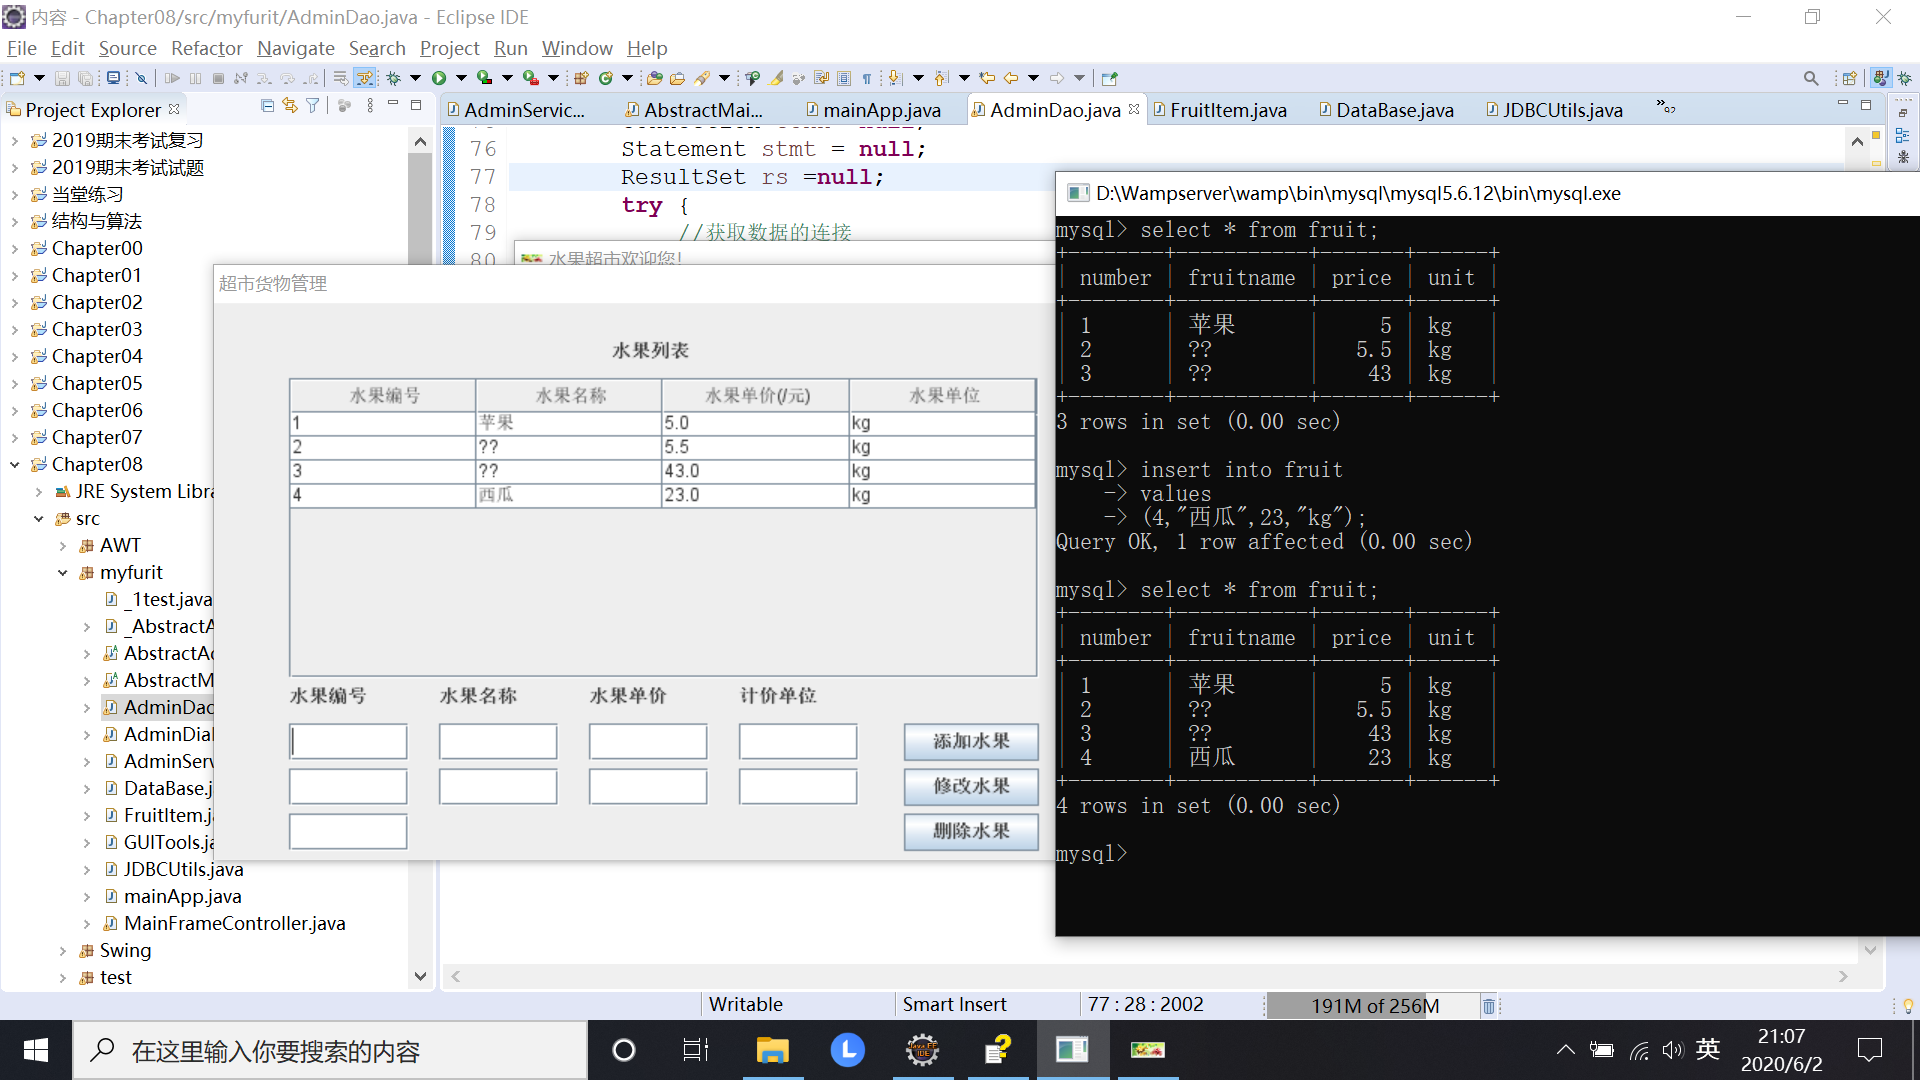Click the Next Annotation arrow icon
The width and height of the screenshot is (1920, 1080).
(x=895, y=78)
